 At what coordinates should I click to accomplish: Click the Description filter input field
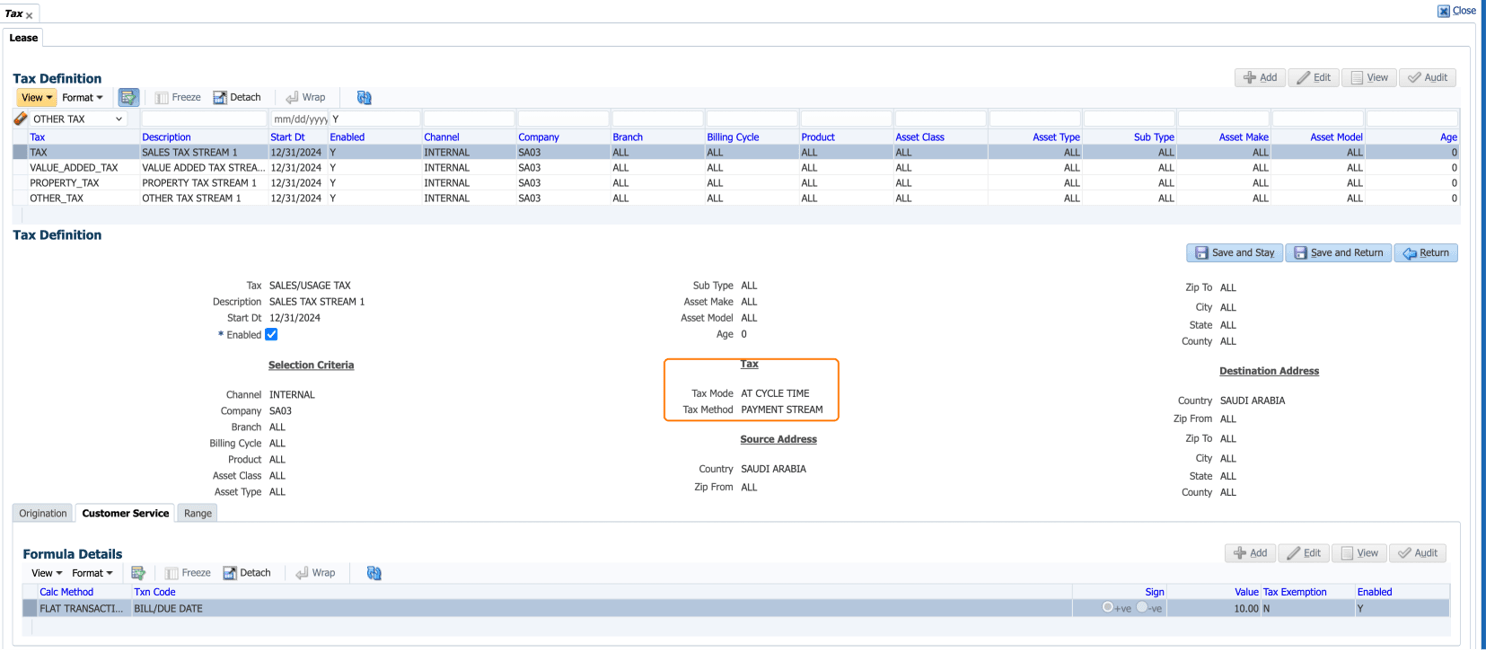pyautogui.click(x=203, y=119)
